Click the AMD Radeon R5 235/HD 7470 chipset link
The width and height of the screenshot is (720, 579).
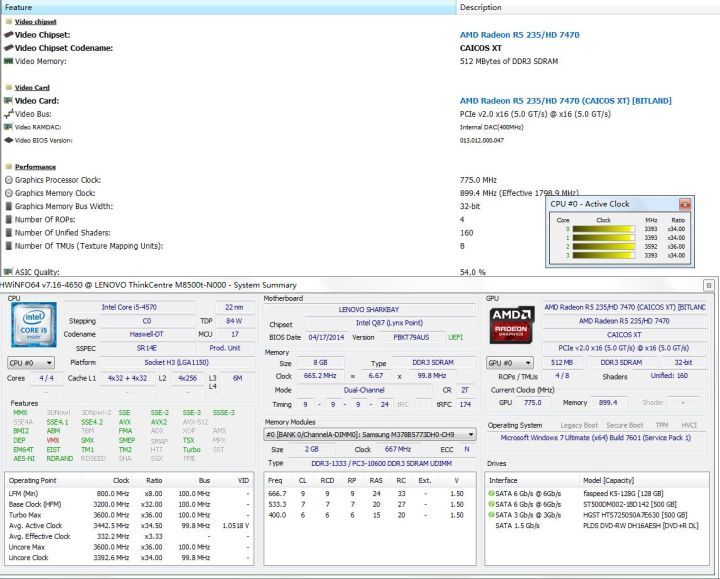coord(519,34)
